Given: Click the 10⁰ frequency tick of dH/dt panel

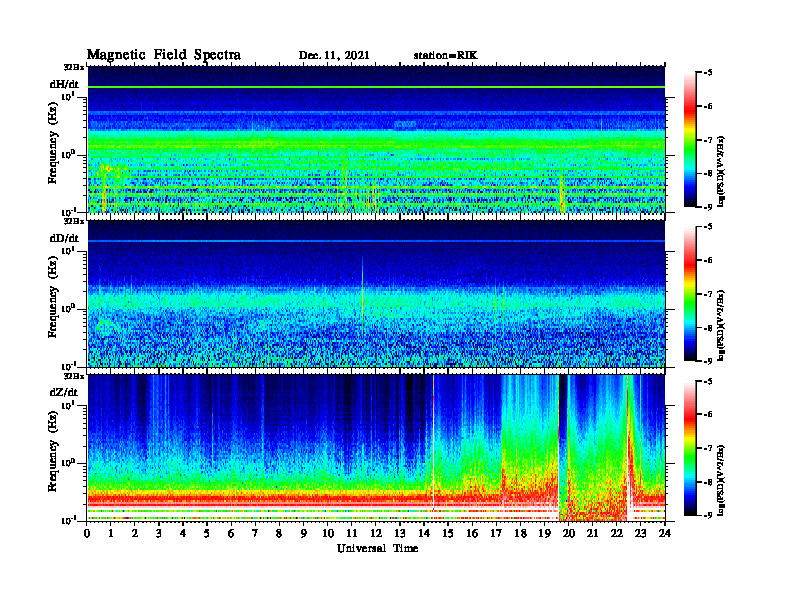Looking at the screenshot, I should coord(70,155).
